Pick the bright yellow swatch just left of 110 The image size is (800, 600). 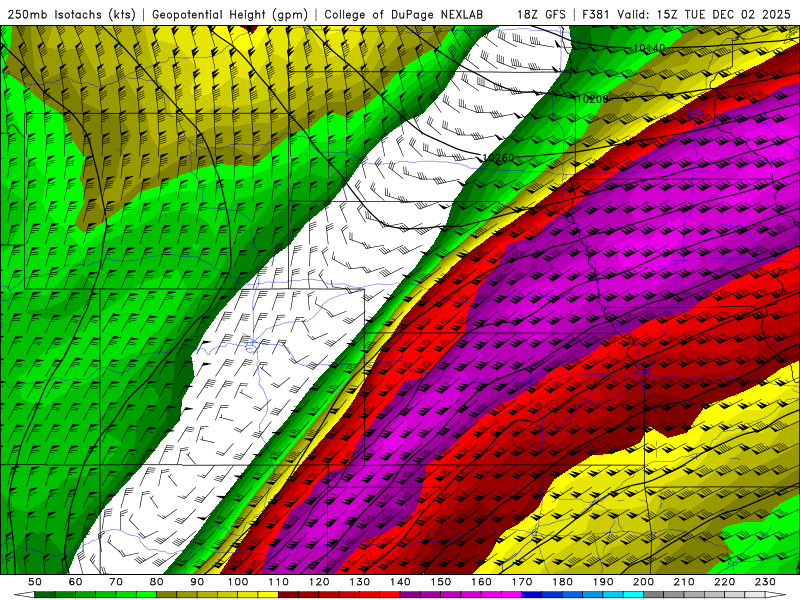(268, 595)
